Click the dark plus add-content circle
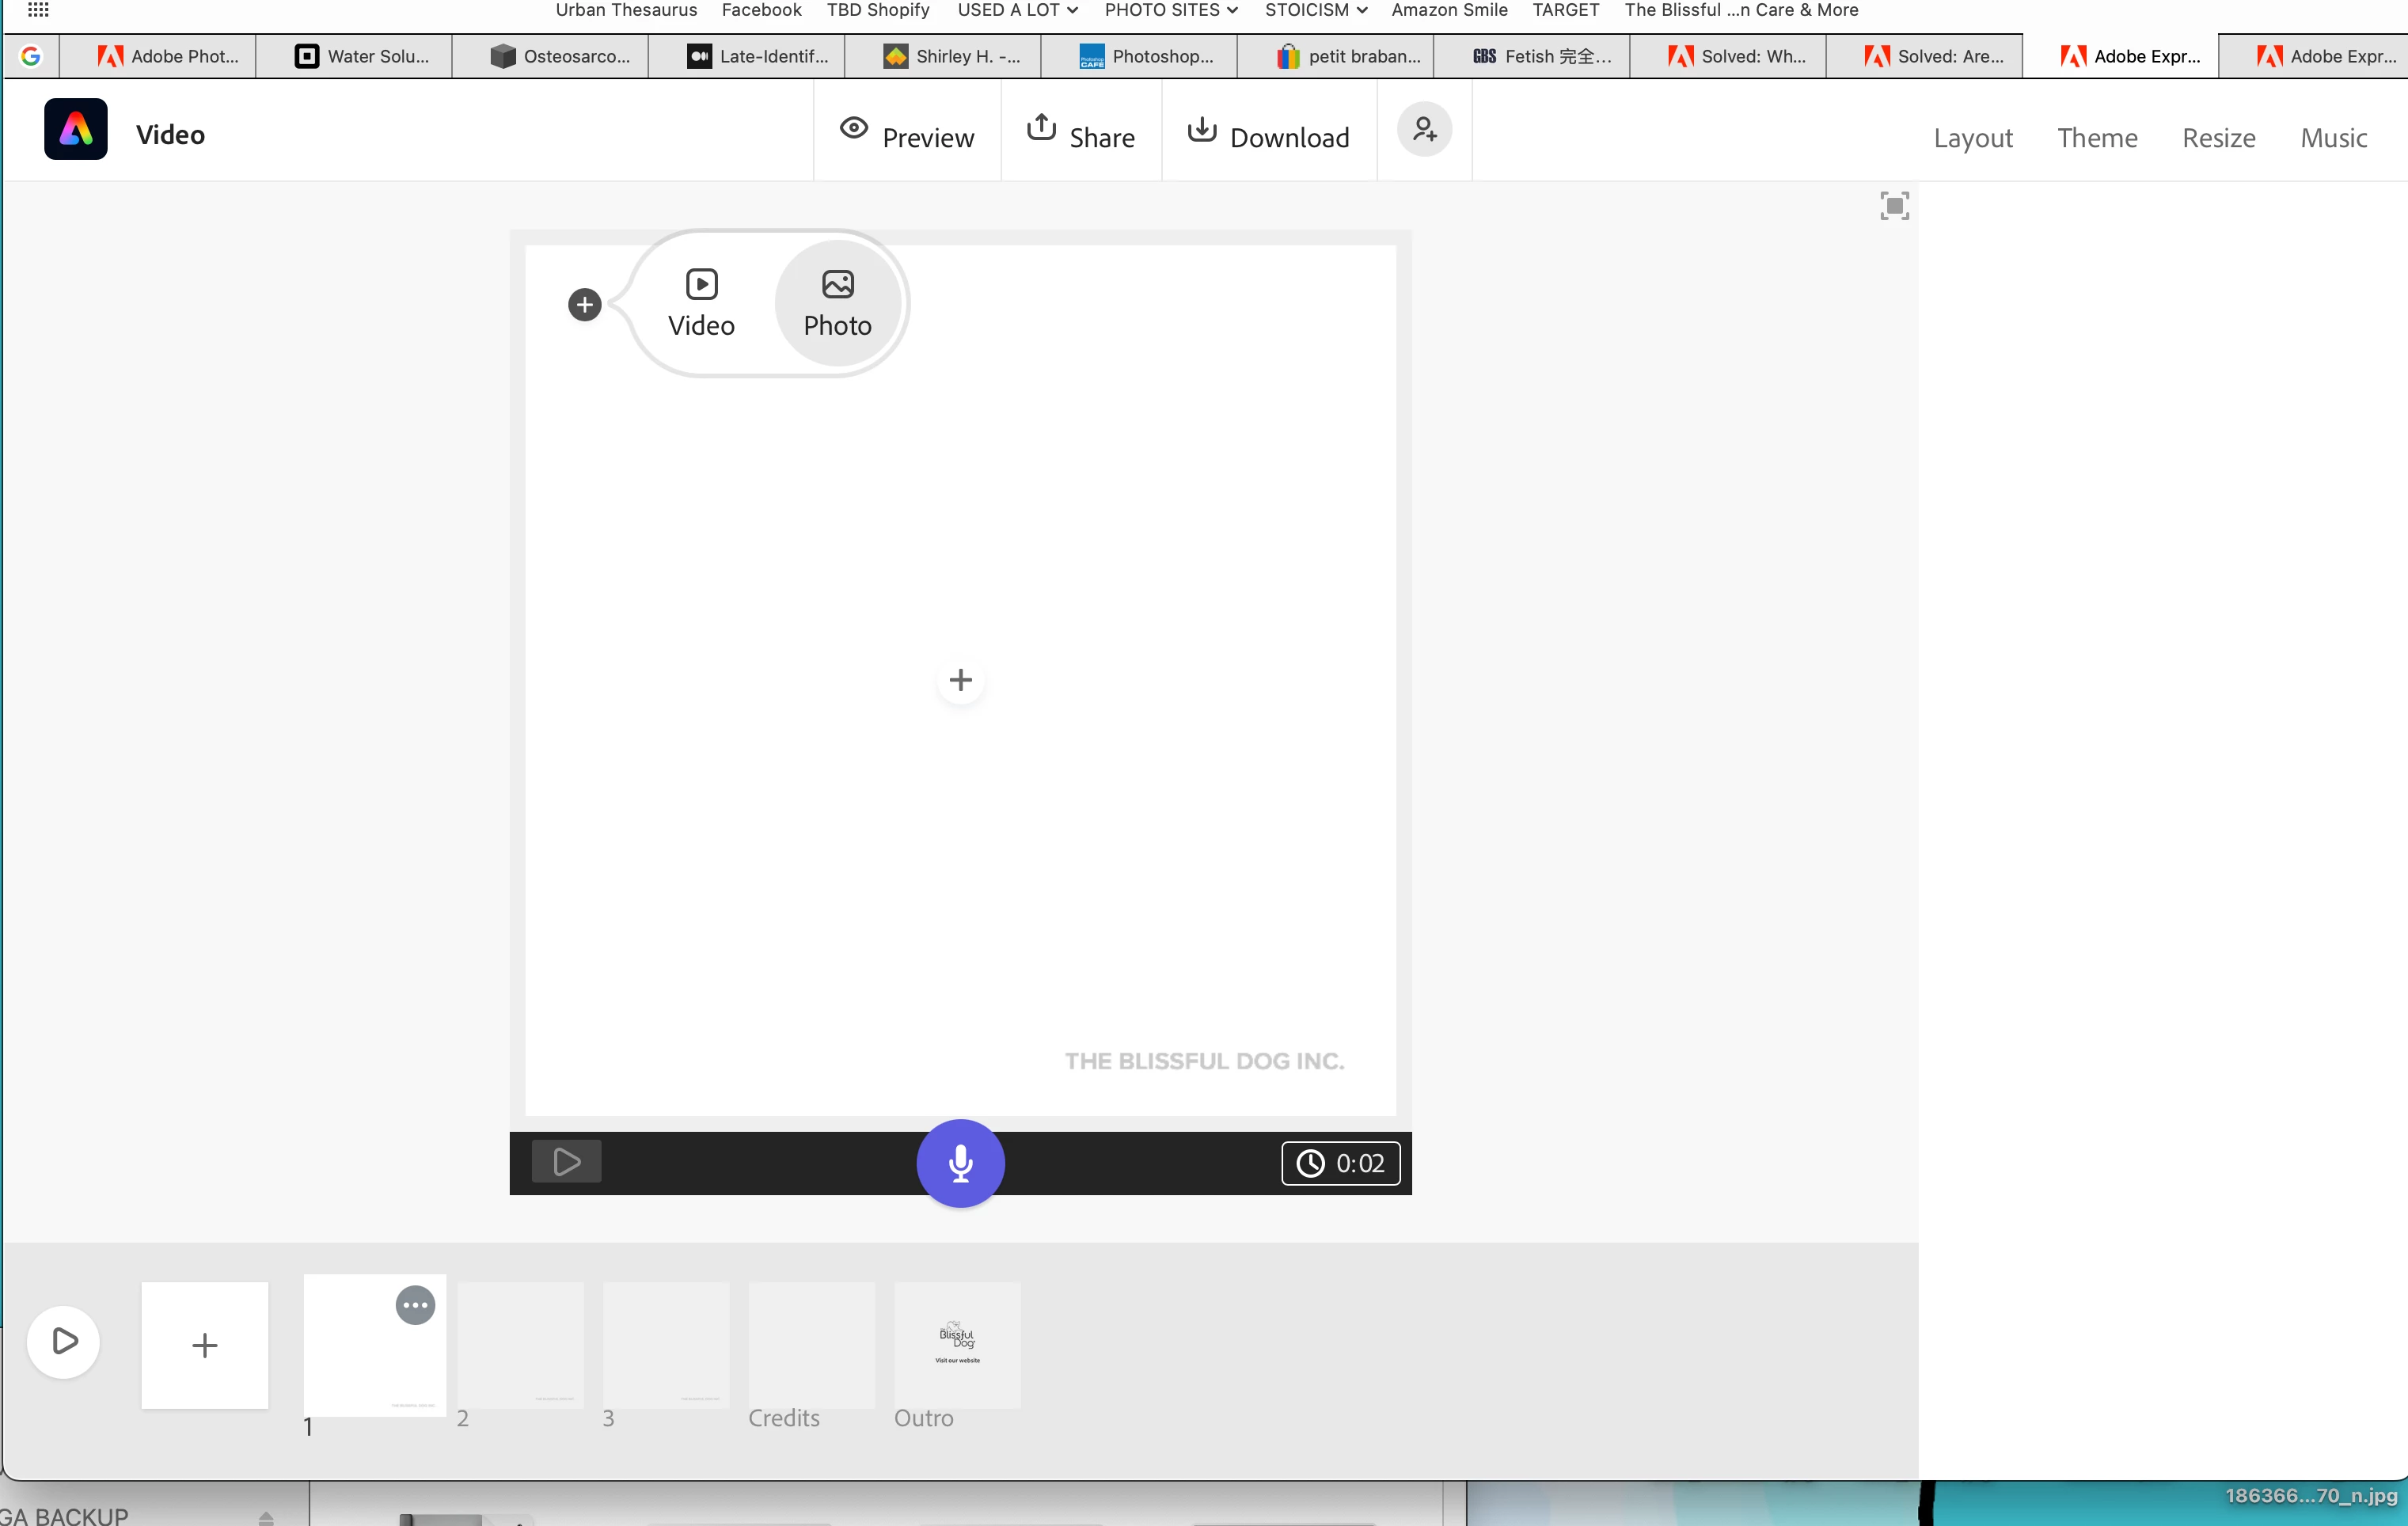The height and width of the screenshot is (1526, 2408). (585, 305)
